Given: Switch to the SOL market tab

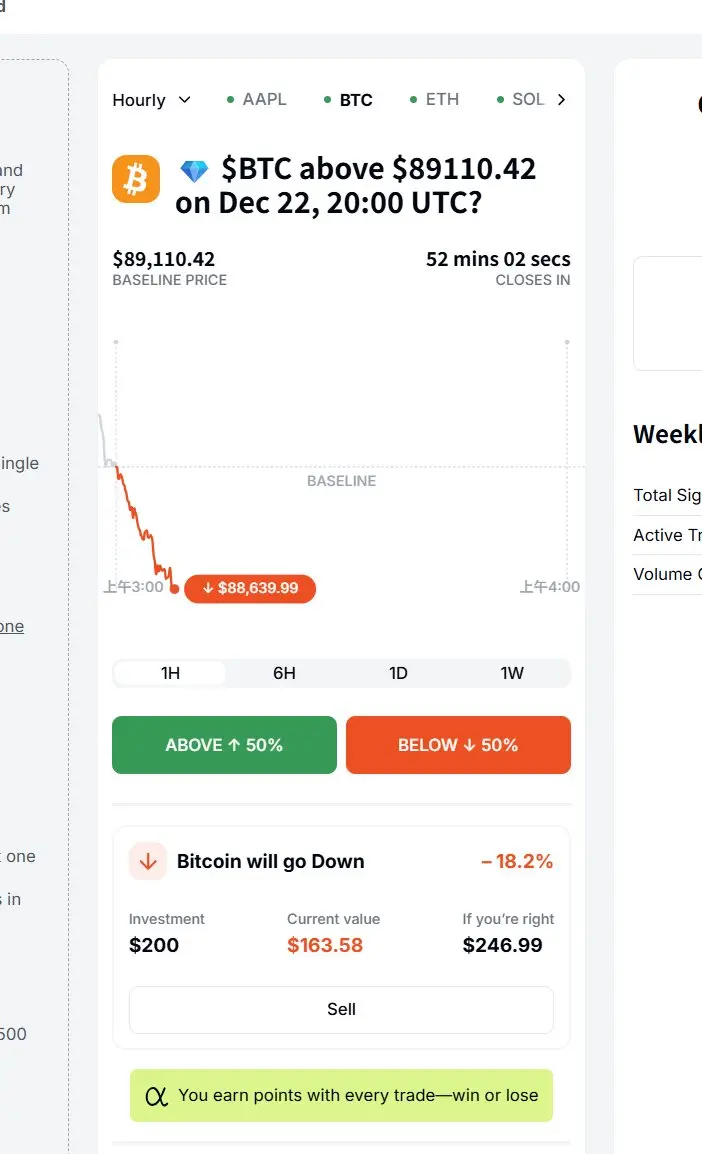Looking at the screenshot, I should click(x=521, y=99).
